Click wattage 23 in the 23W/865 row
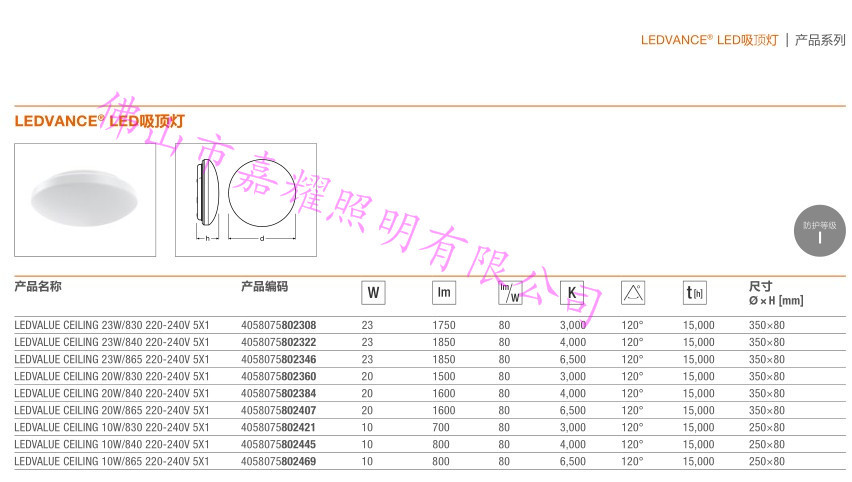 [x=367, y=360]
